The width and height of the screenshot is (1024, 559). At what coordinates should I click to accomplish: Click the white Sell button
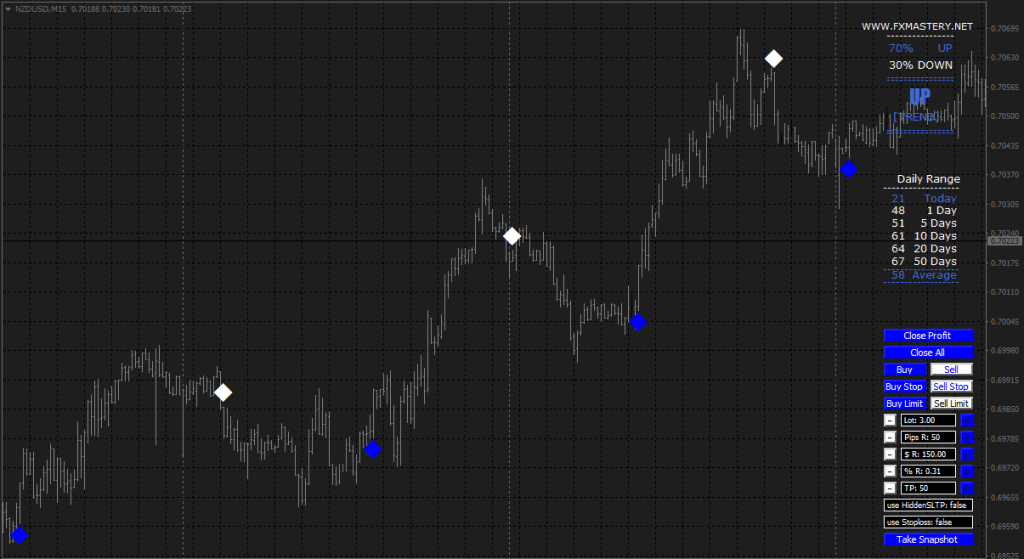click(952, 370)
